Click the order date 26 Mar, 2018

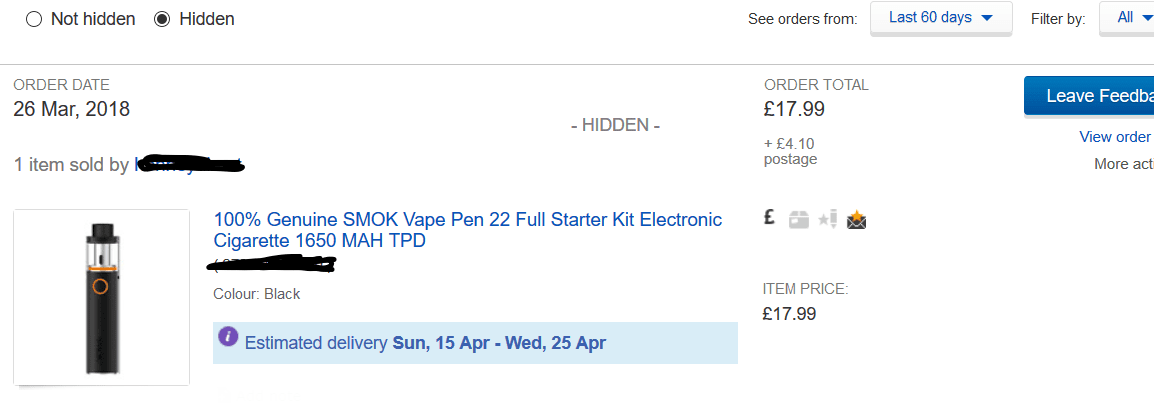click(71, 109)
